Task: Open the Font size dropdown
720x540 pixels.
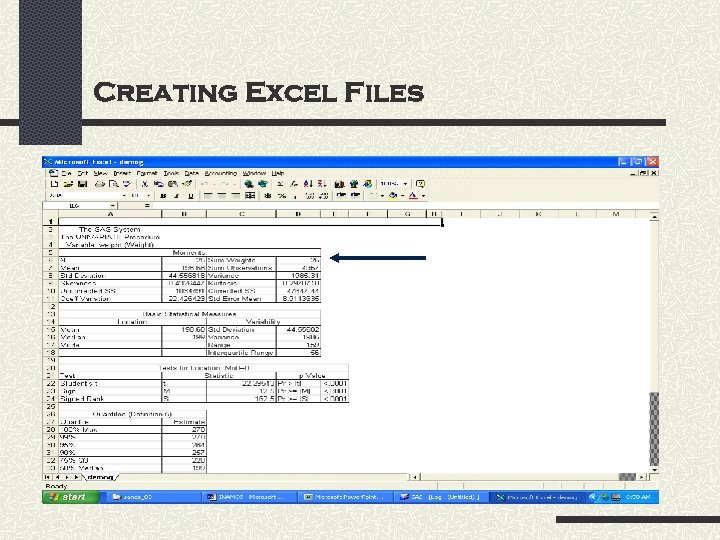Action: [x=148, y=196]
